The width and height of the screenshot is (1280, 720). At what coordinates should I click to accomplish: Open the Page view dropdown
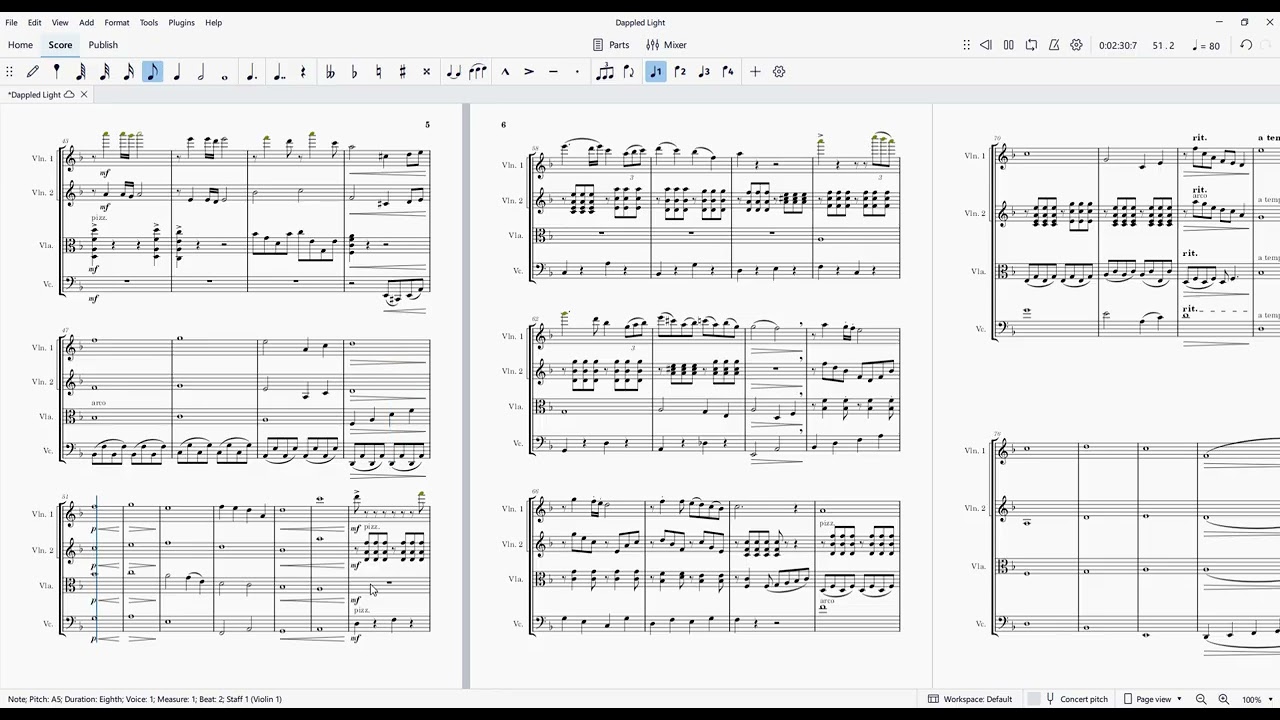pos(1153,699)
